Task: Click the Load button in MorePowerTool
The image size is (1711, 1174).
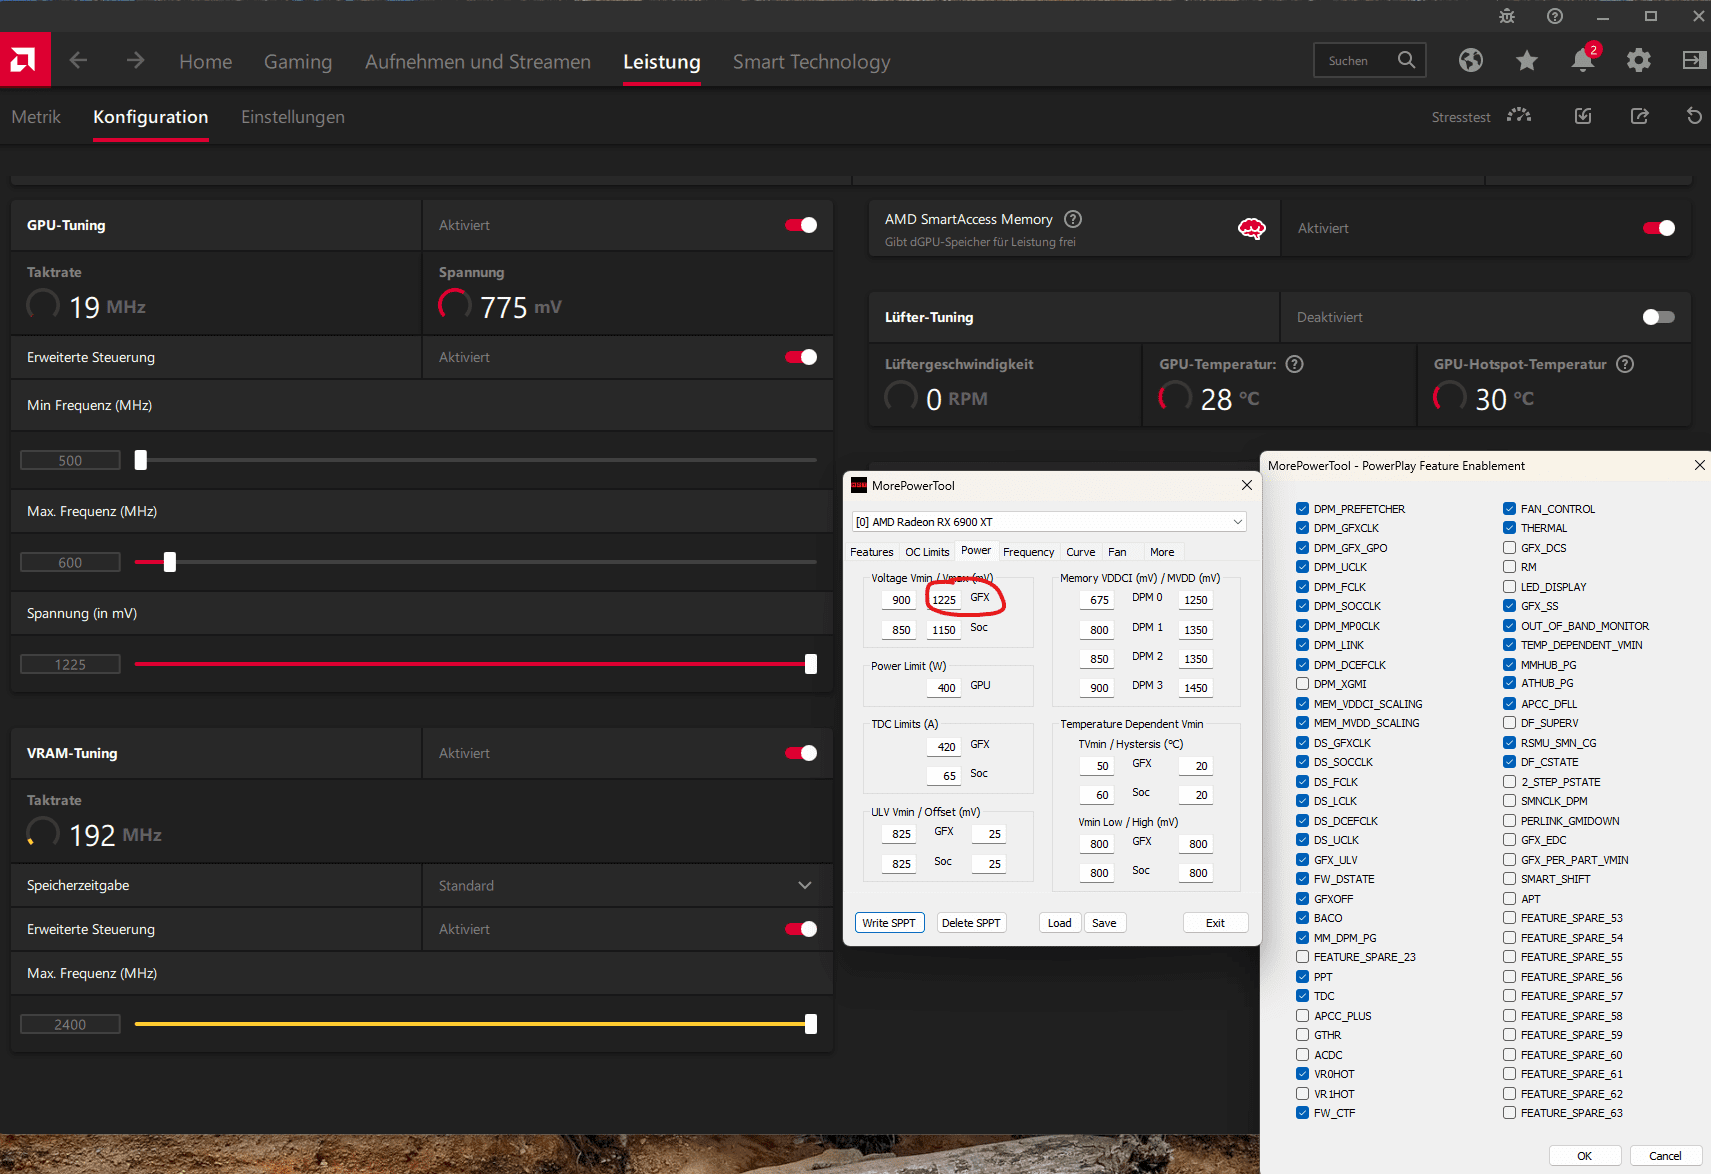Action: coord(1060,923)
